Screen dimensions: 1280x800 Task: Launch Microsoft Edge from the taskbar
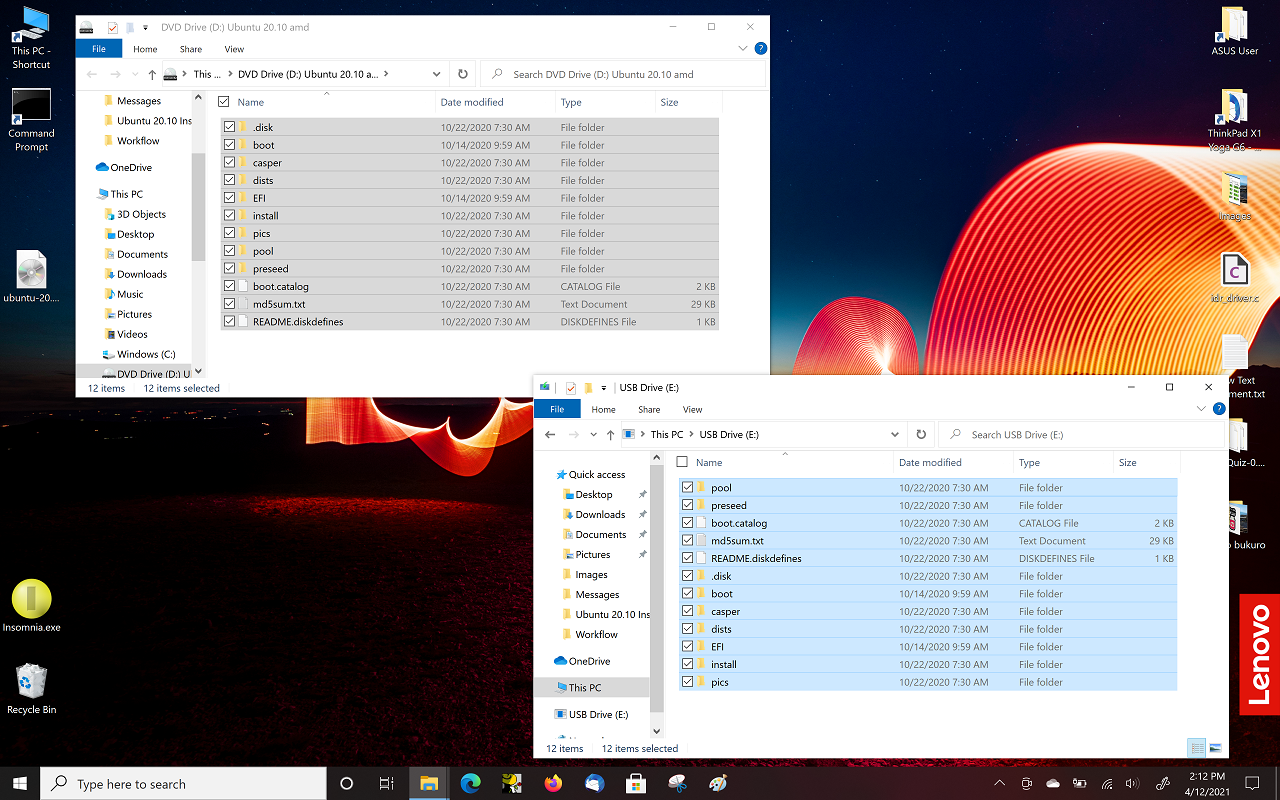(470, 784)
